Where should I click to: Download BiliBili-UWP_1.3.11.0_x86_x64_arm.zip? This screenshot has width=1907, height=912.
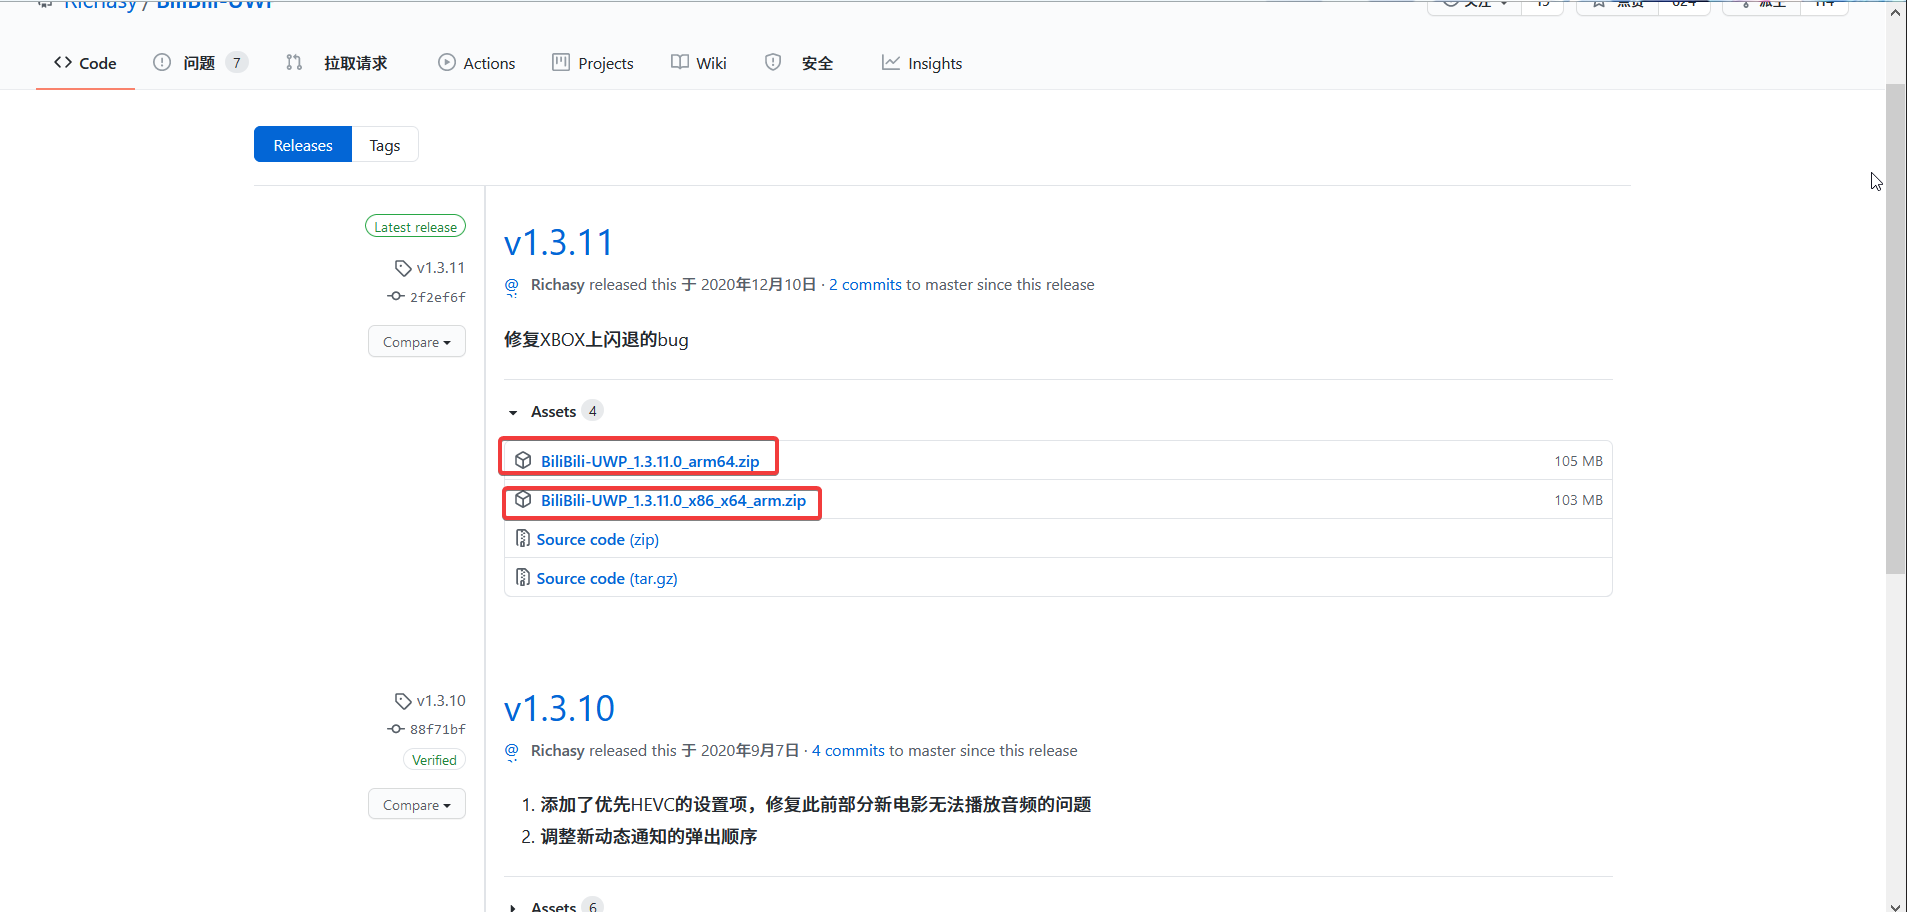pyautogui.click(x=673, y=500)
